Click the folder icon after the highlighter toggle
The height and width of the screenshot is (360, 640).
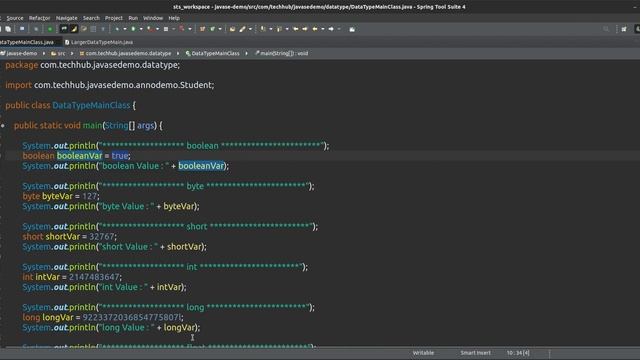pyautogui.click(x=84, y=29)
